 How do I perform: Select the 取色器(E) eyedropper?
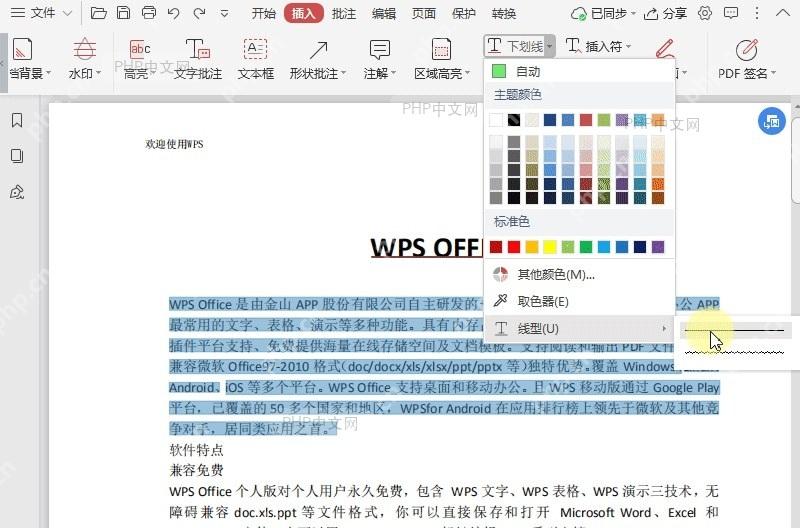point(580,301)
